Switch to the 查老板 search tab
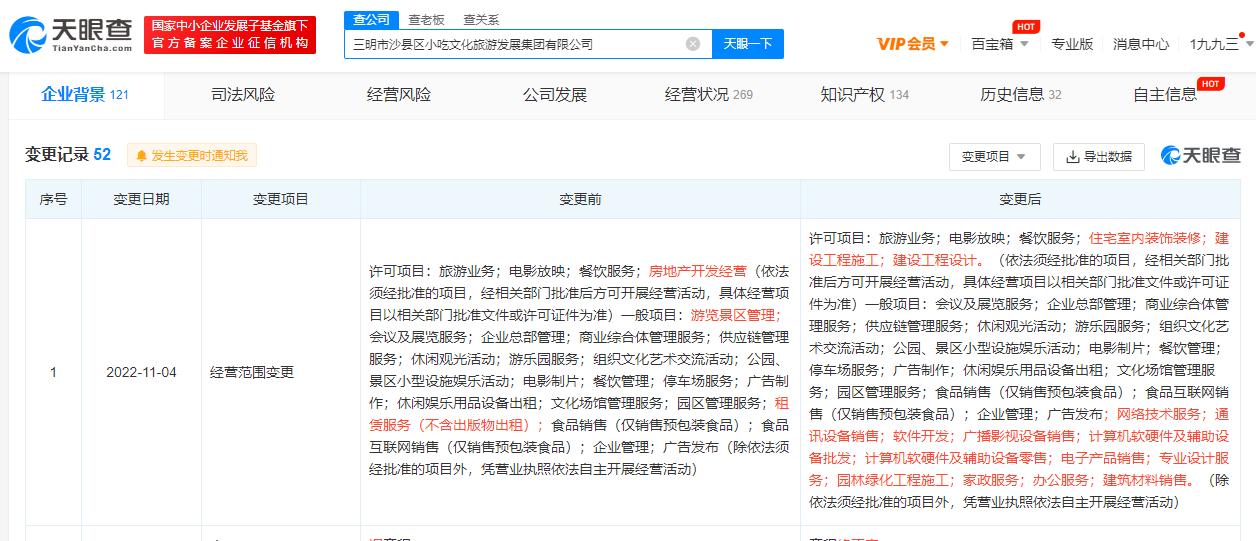The height and width of the screenshot is (541, 1256). point(427,20)
